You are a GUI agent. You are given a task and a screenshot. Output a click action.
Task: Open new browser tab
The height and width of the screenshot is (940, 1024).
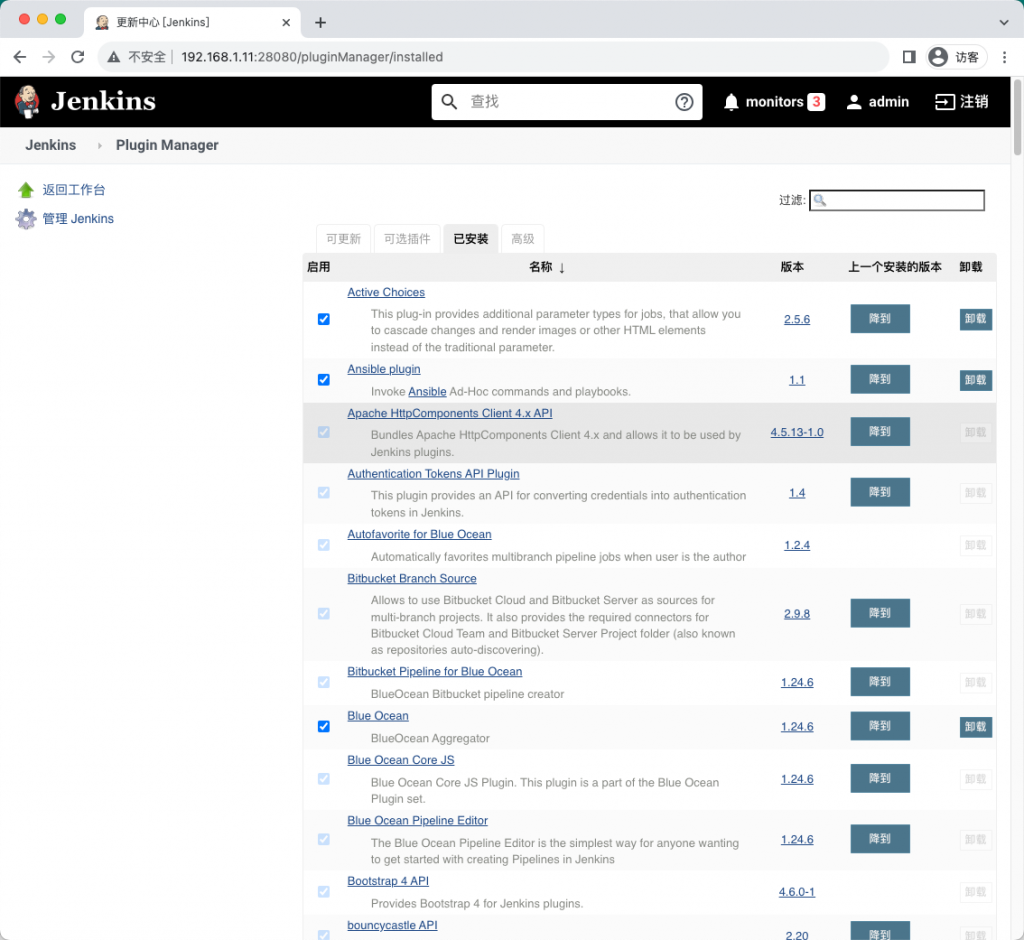(320, 22)
